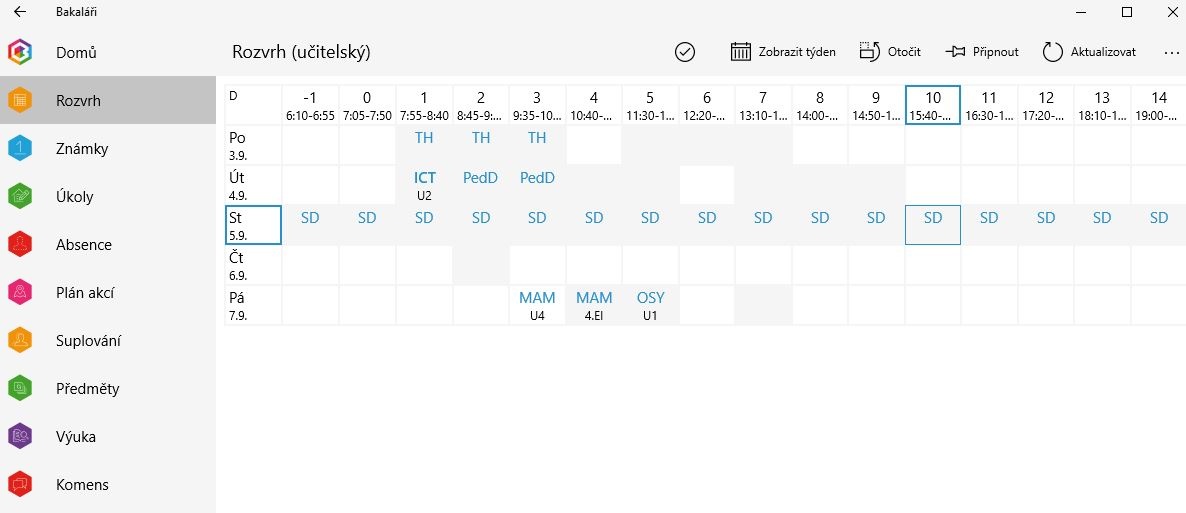Open the Úkoly homework icon

point(20,196)
